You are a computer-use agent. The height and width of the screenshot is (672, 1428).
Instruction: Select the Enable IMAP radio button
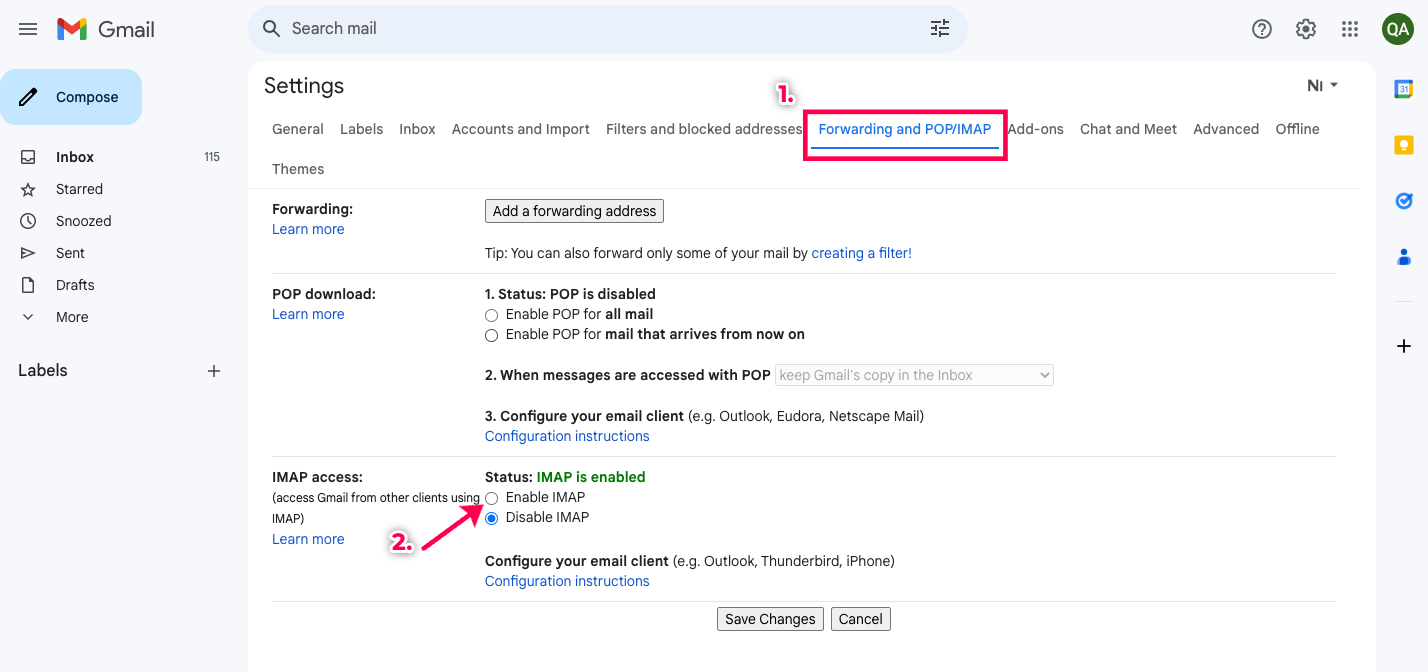click(491, 498)
